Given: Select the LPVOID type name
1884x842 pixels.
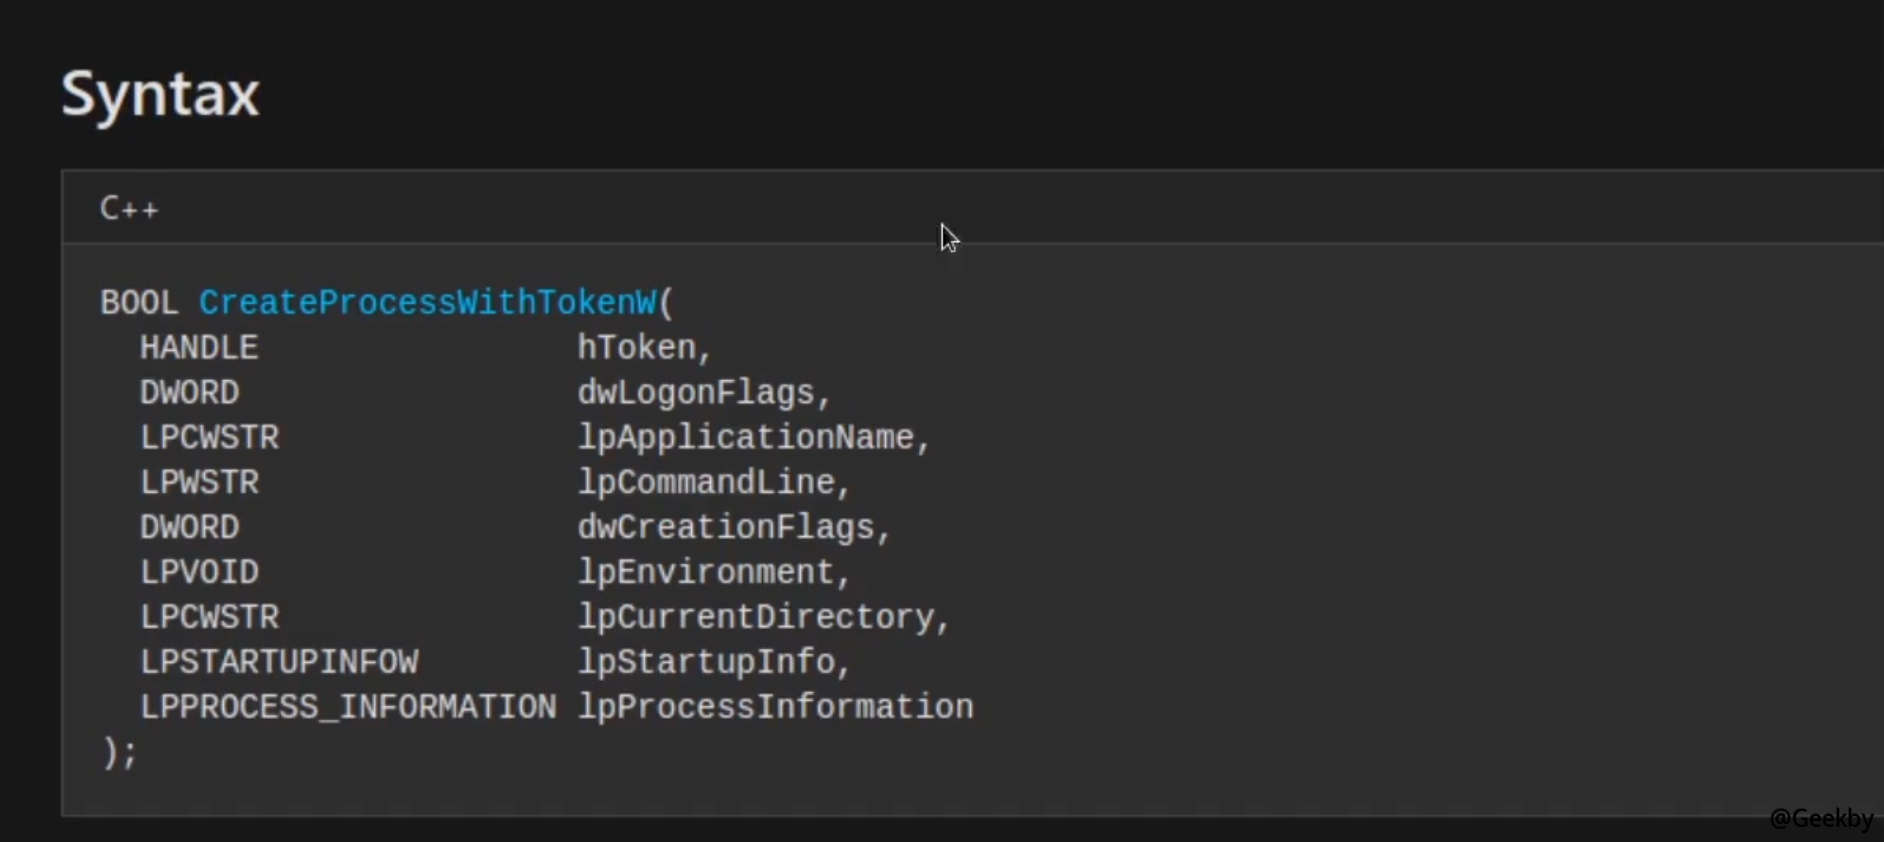Looking at the screenshot, I should pyautogui.click(x=199, y=572).
